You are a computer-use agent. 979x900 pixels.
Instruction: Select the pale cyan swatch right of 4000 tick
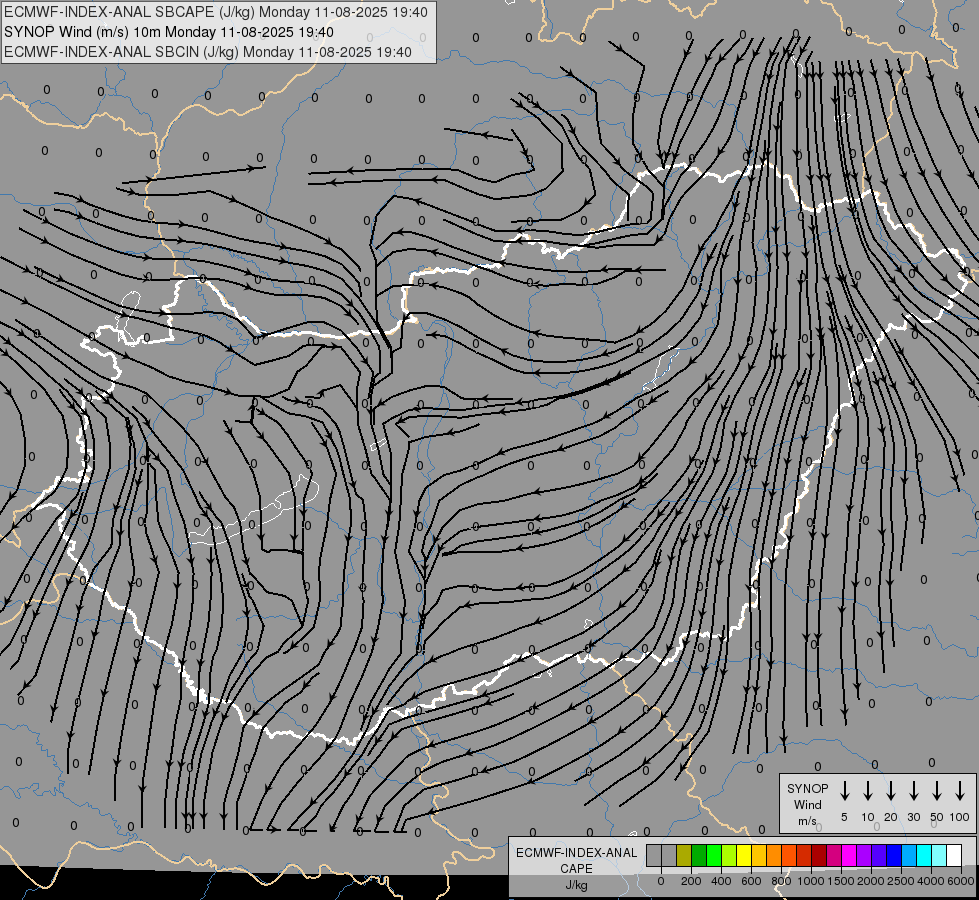(x=938, y=855)
